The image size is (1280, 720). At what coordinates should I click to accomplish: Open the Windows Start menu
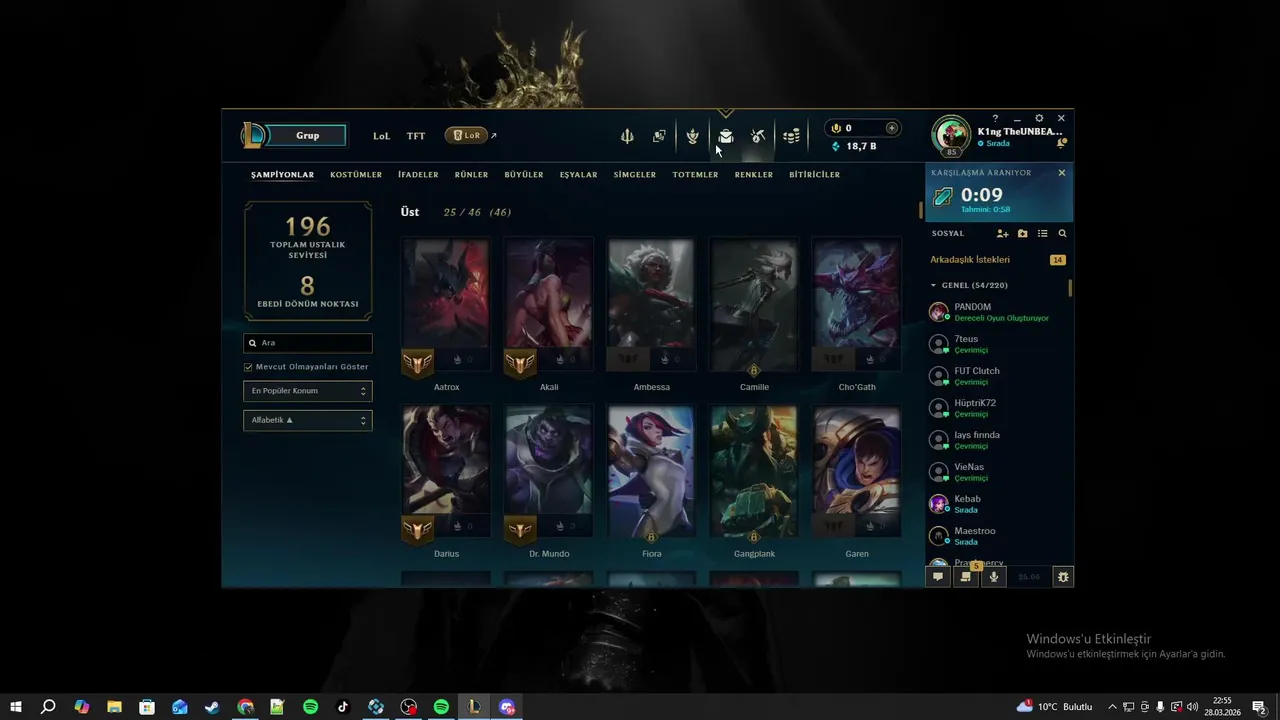(x=16, y=707)
